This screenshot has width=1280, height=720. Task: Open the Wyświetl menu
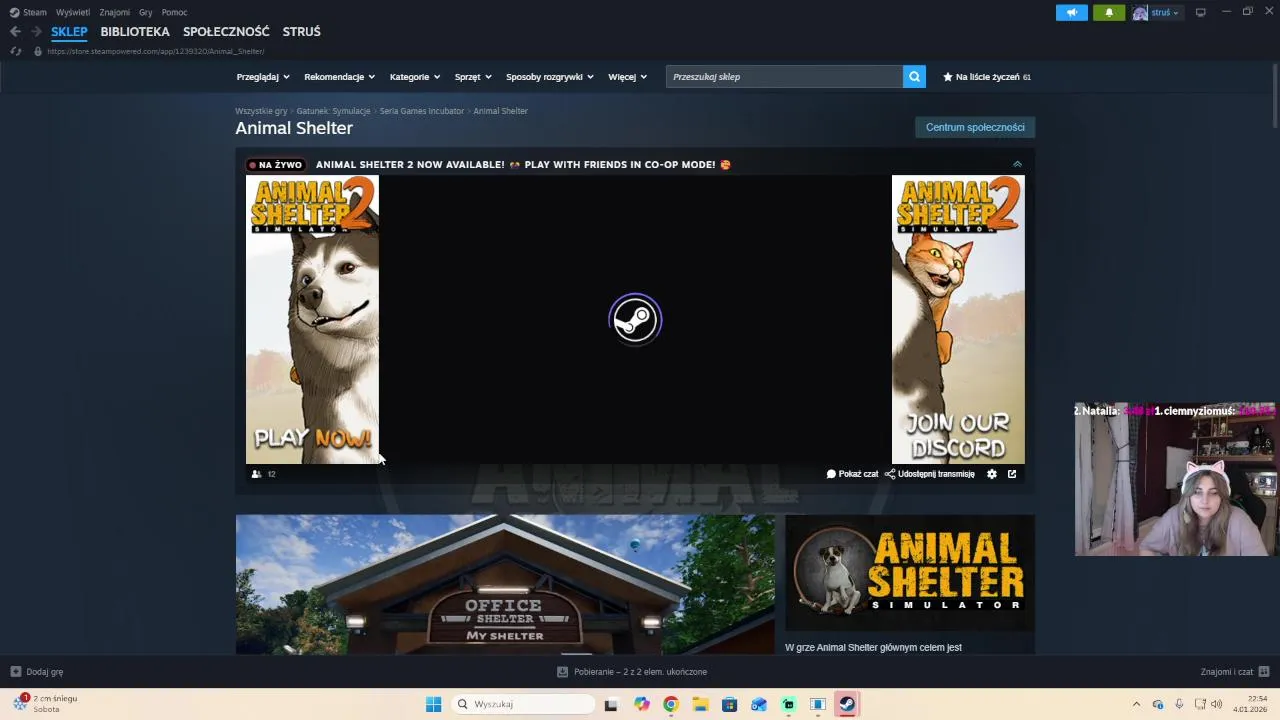[72, 13]
